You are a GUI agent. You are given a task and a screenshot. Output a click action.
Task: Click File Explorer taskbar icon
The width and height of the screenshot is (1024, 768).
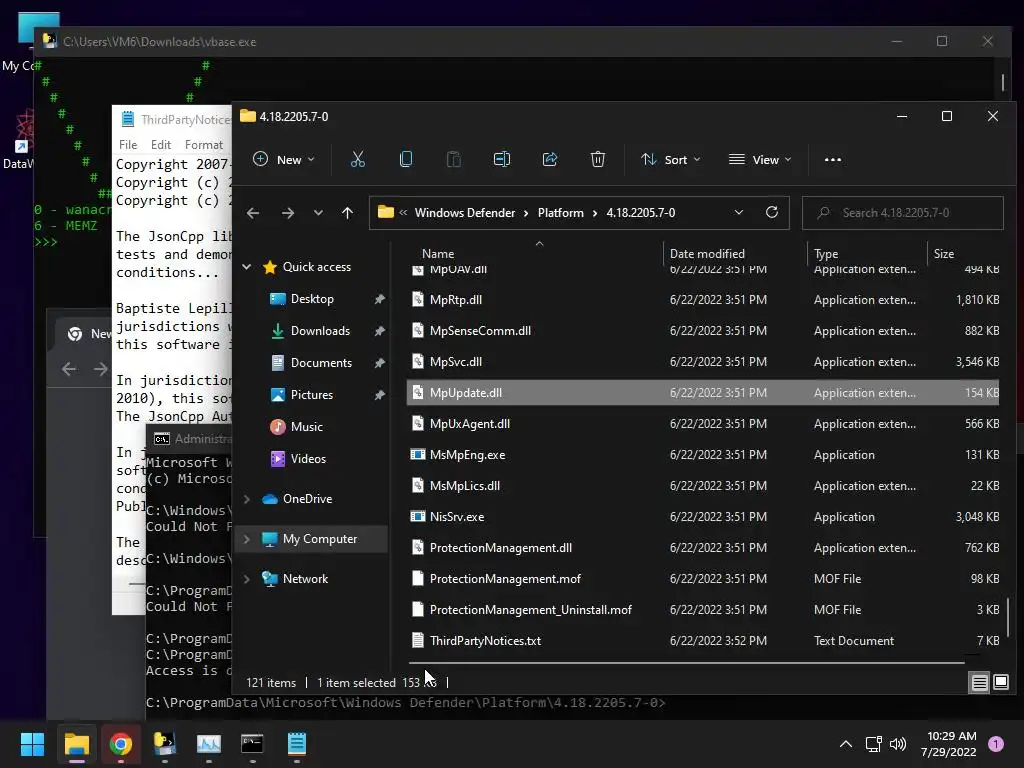[76, 744]
